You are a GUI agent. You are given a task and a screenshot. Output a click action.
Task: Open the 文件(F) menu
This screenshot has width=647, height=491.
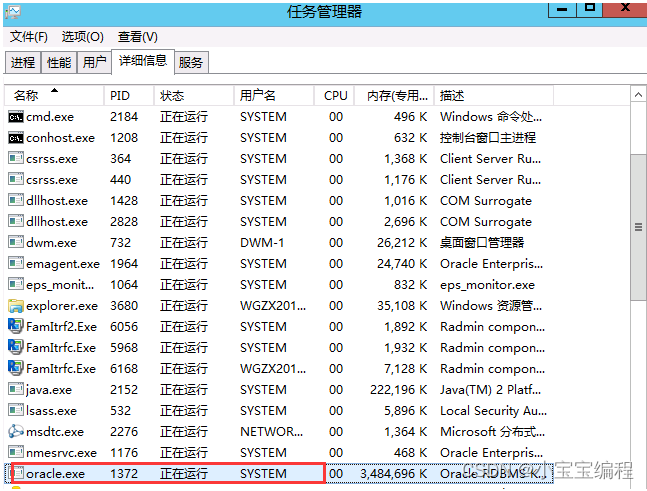(x=28, y=37)
